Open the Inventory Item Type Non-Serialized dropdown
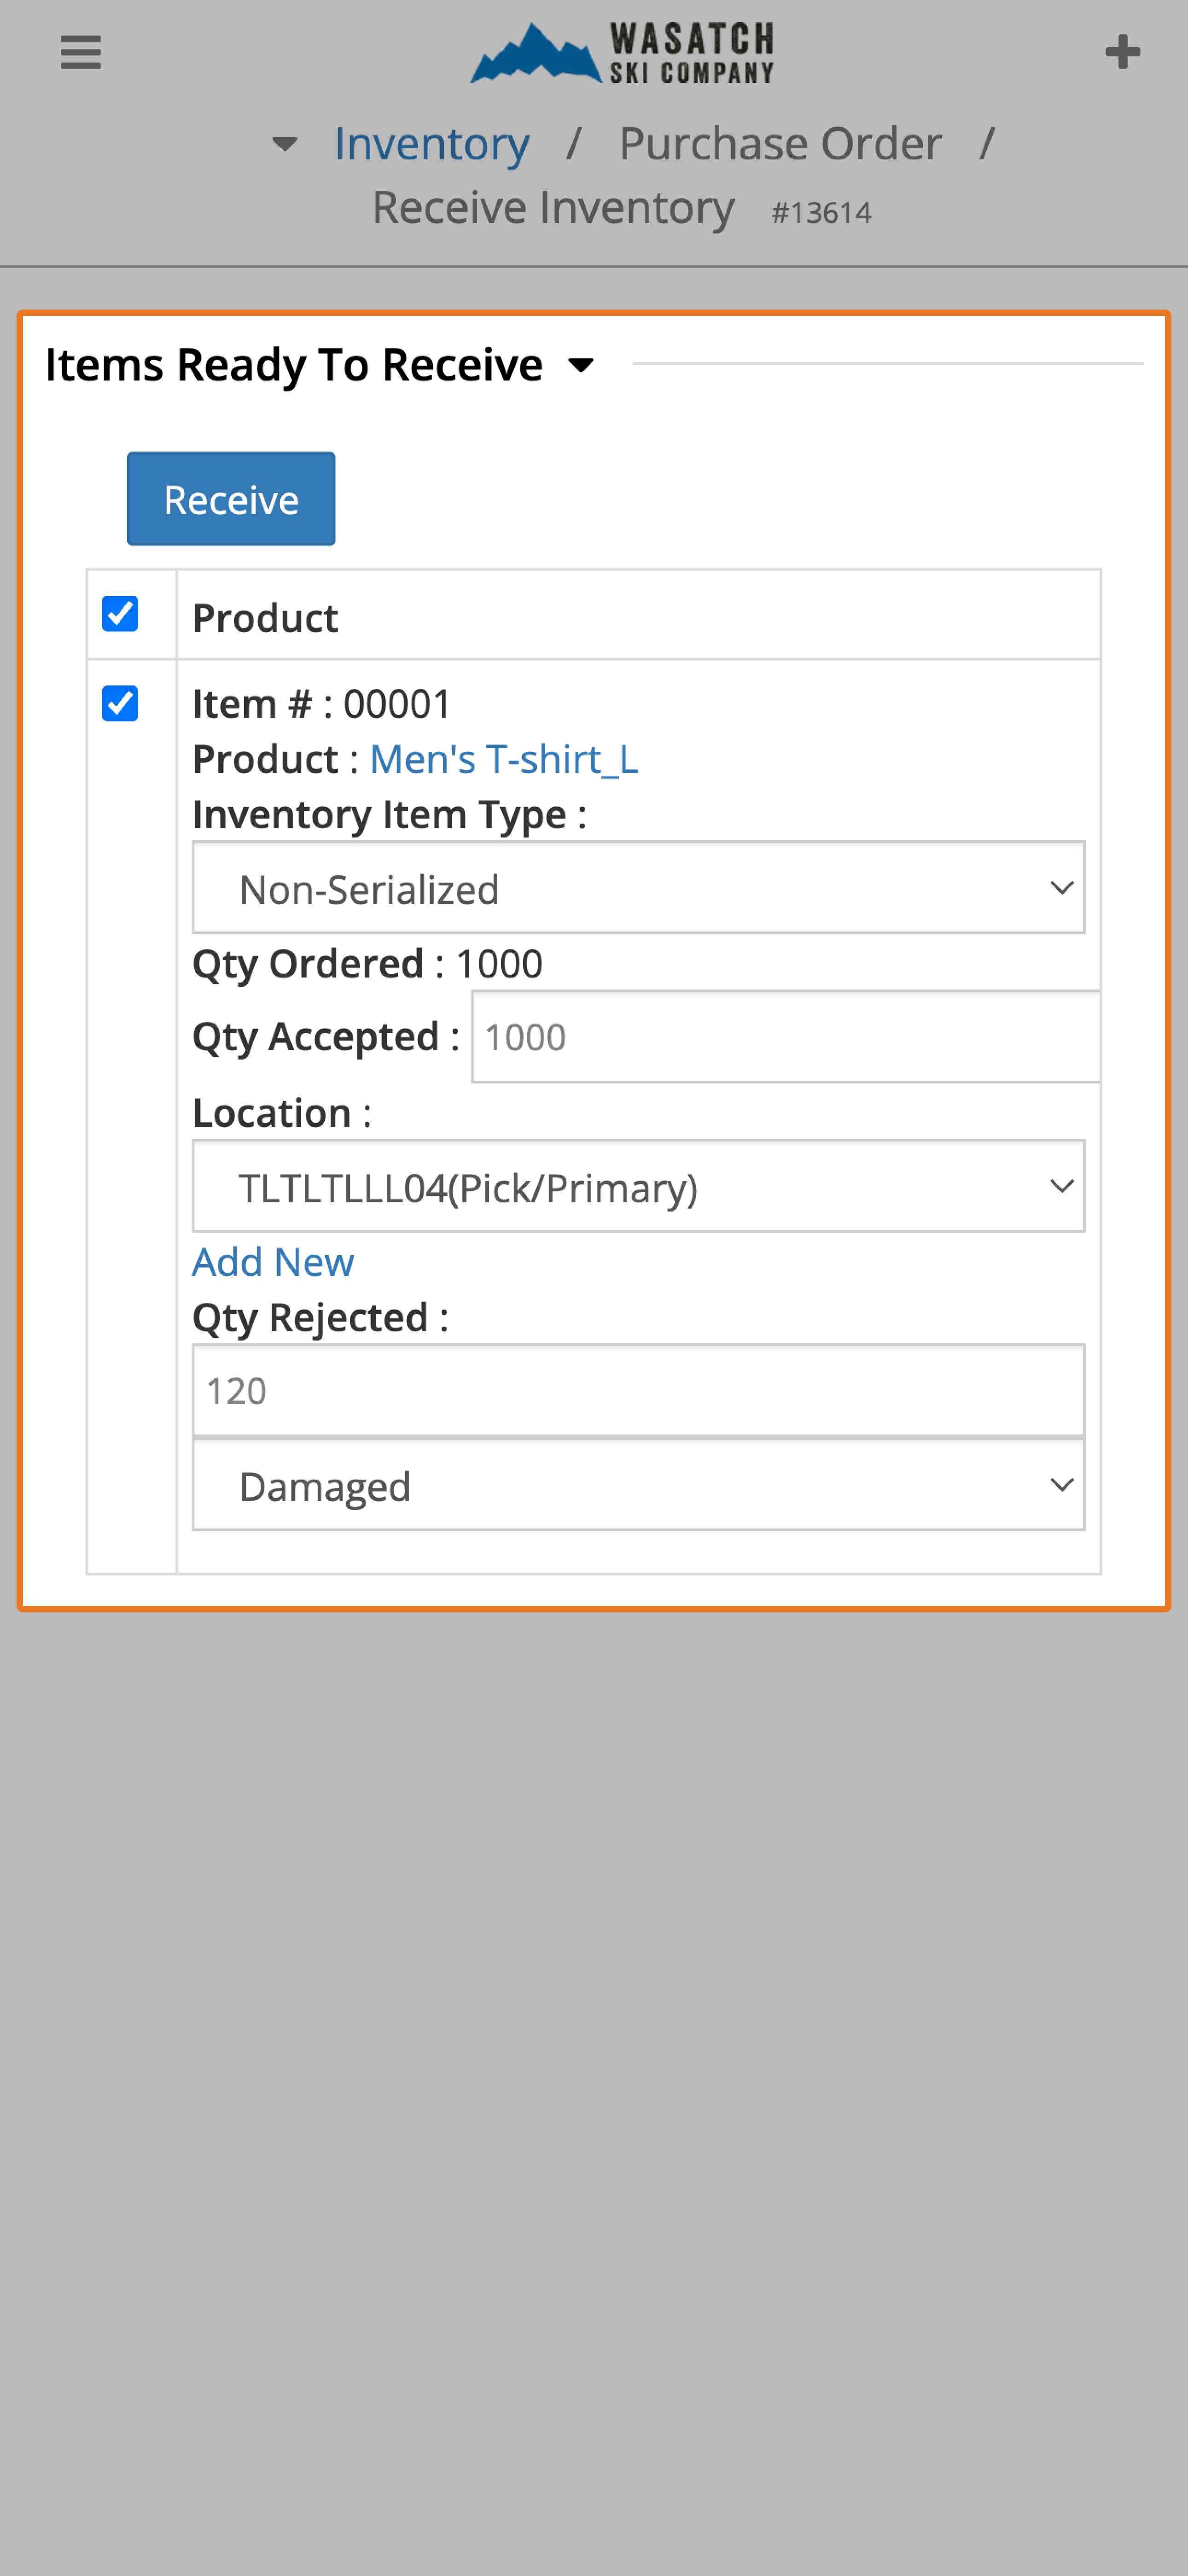1188x2576 pixels. (639, 888)
